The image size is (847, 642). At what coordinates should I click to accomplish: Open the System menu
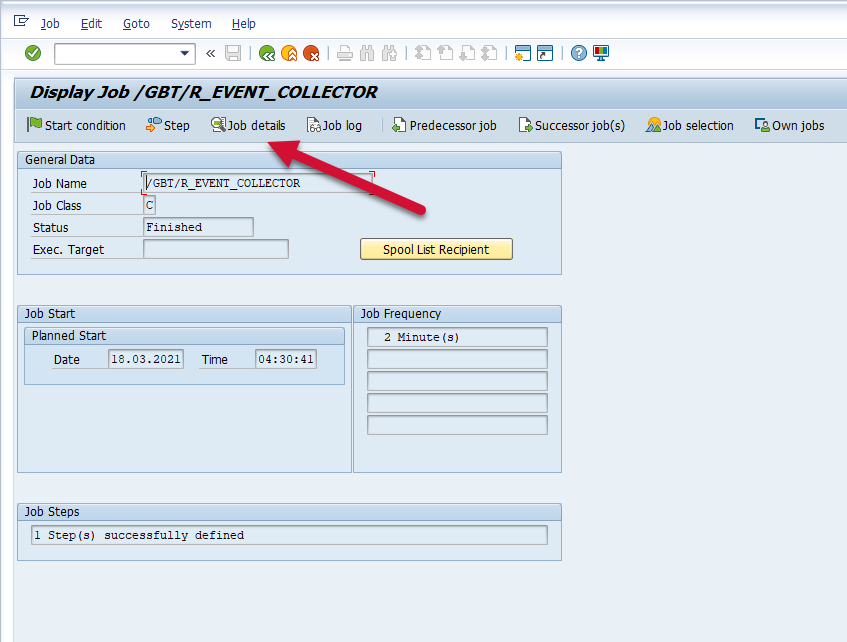(191, 23)
